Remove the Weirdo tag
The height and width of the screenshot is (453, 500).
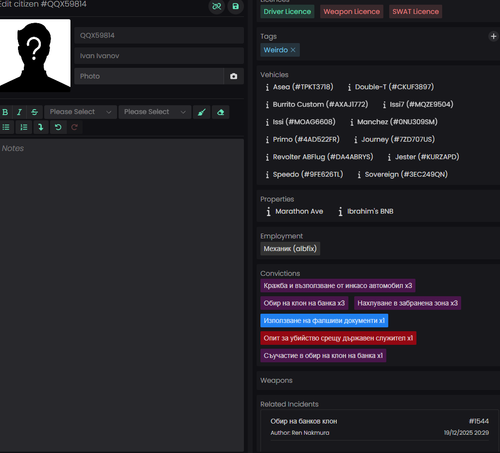click(x=293, y=50)
